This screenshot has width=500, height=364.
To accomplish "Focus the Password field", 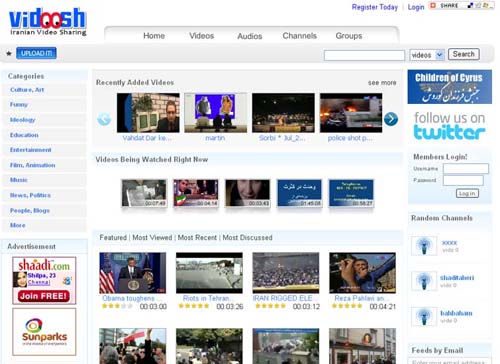I will tap(463, 180).
